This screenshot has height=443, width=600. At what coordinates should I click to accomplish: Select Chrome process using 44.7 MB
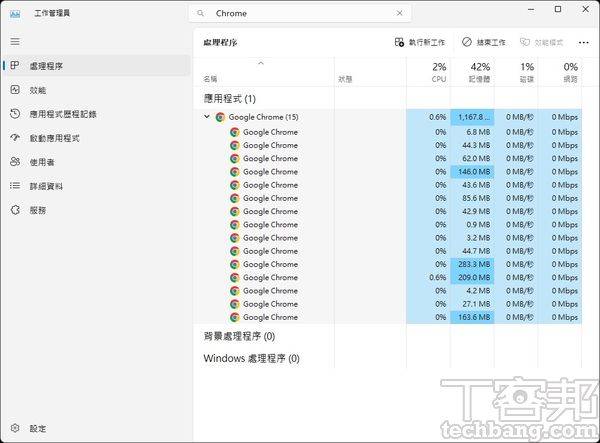[x=387, y=251]
